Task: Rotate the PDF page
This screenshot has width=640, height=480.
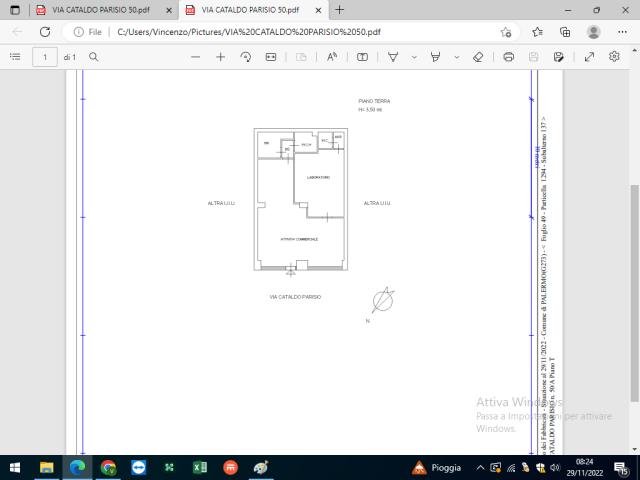Action: [x=246, y=57]
